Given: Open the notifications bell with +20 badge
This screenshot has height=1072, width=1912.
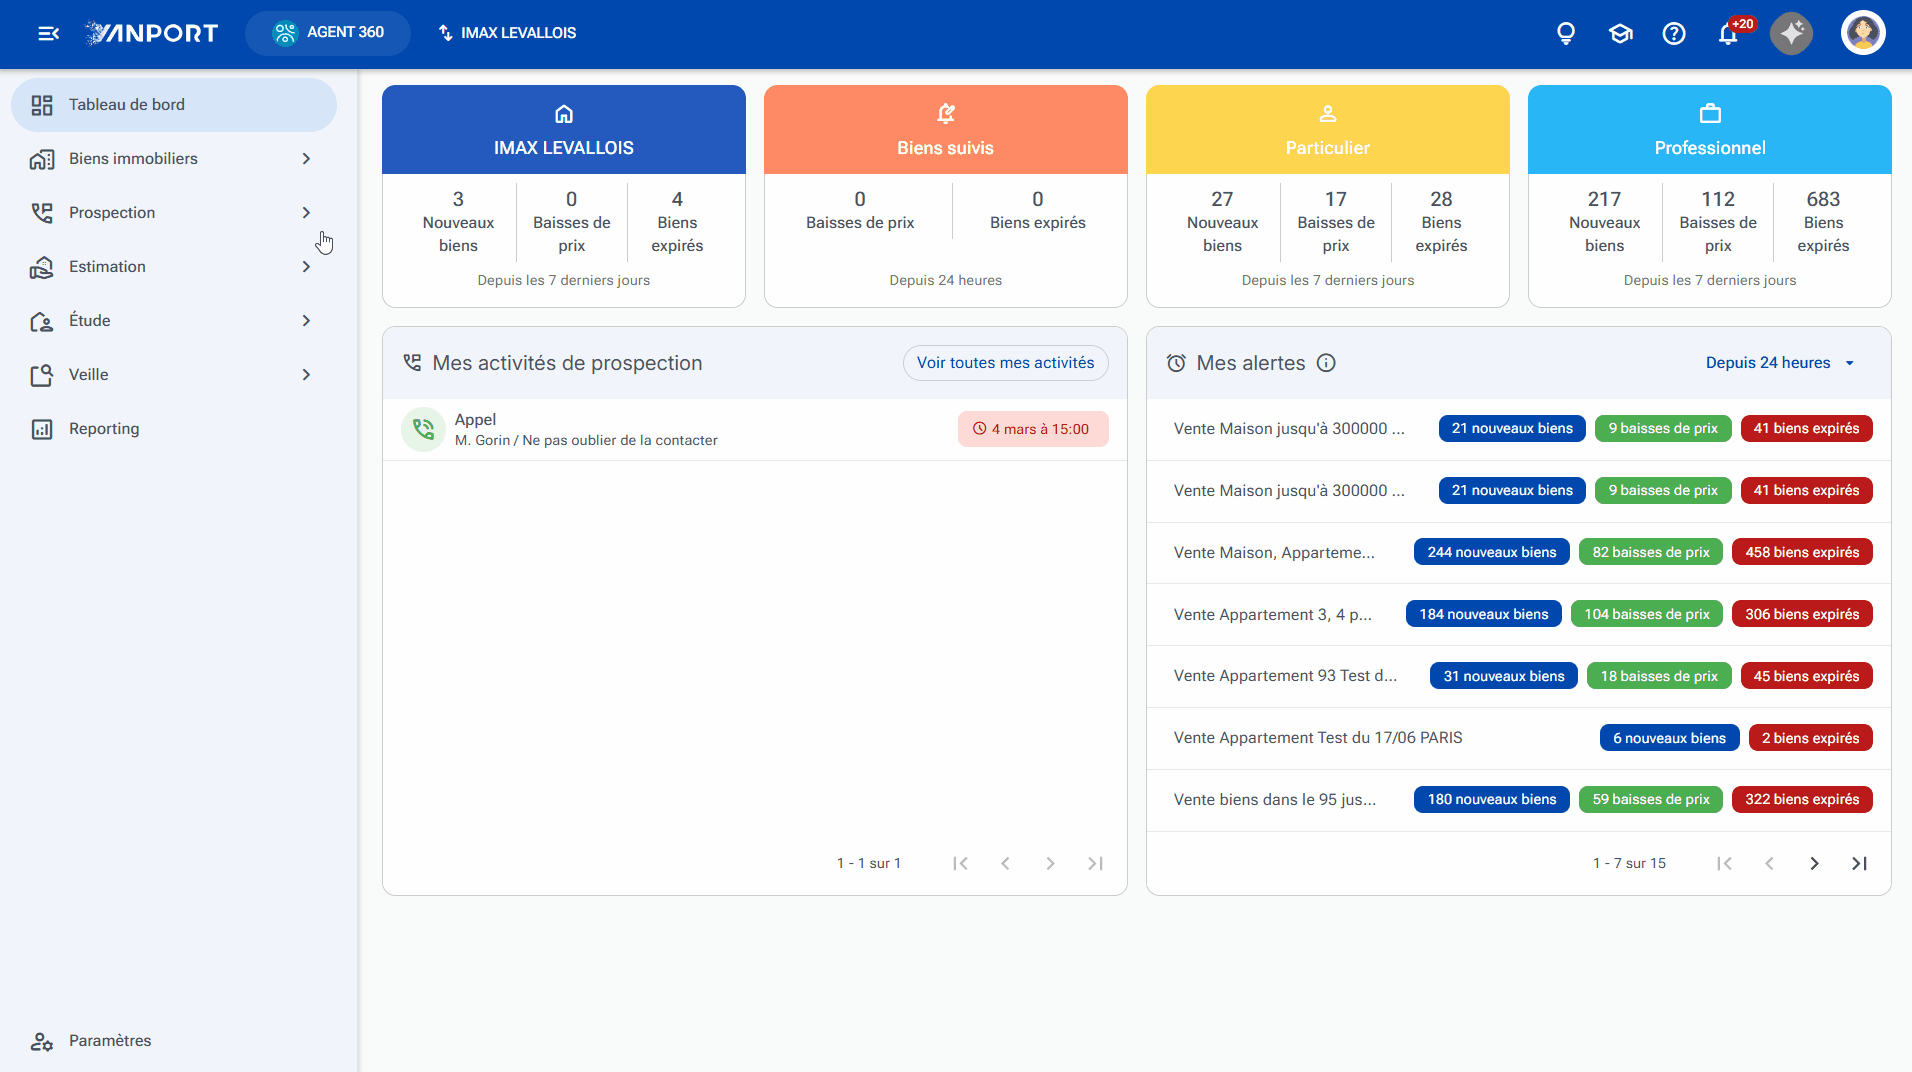Looking at the screenshot, I should [x=1729, y=33].
